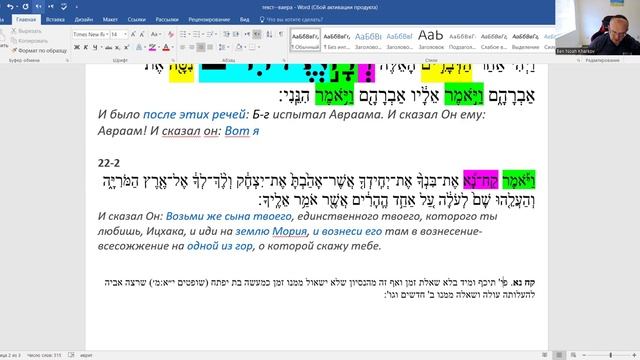The height and width of the screenshot is (360, 640).
Task: Apply subscript with the x₂ icon
Action: coord(118,47)
